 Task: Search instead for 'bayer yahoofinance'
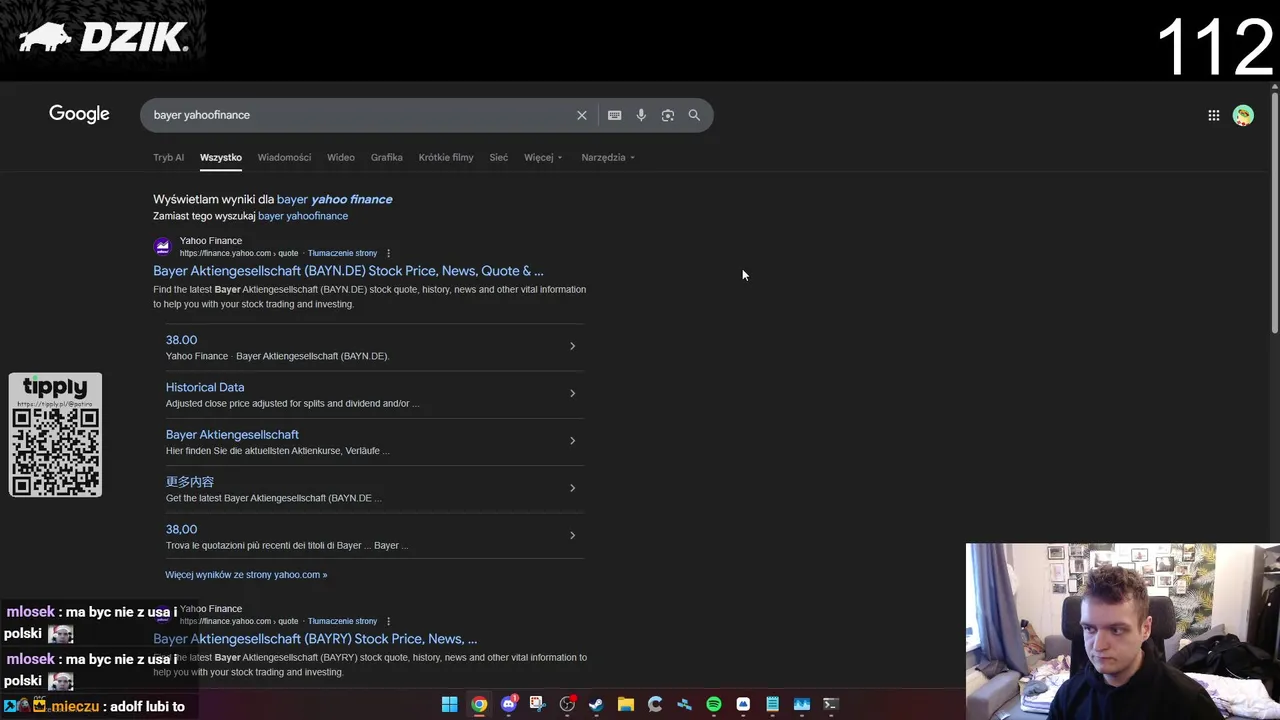[303, 216]
